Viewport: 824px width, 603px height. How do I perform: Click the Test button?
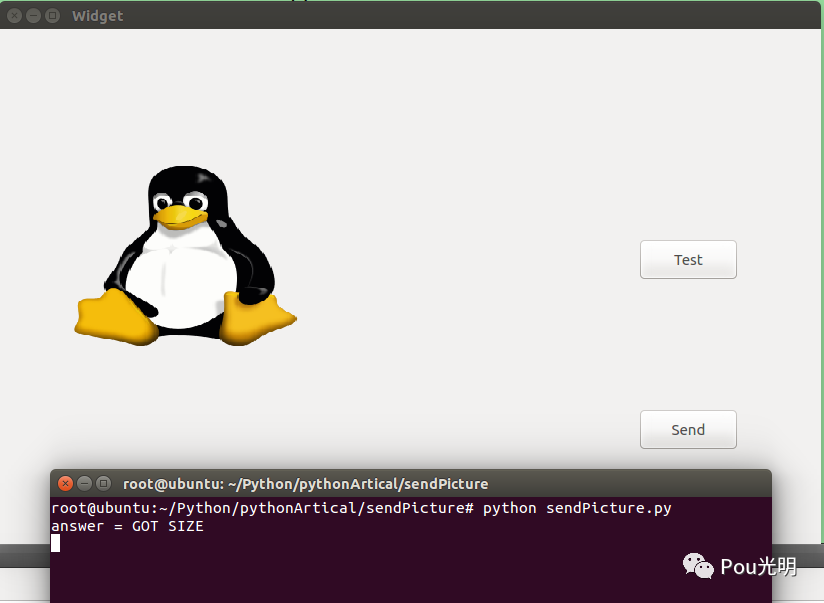pos(688,260)
